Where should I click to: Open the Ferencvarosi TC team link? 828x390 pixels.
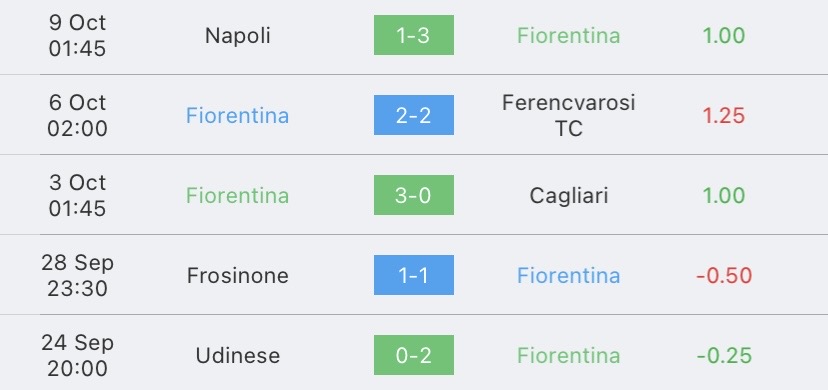click(569, 115)
